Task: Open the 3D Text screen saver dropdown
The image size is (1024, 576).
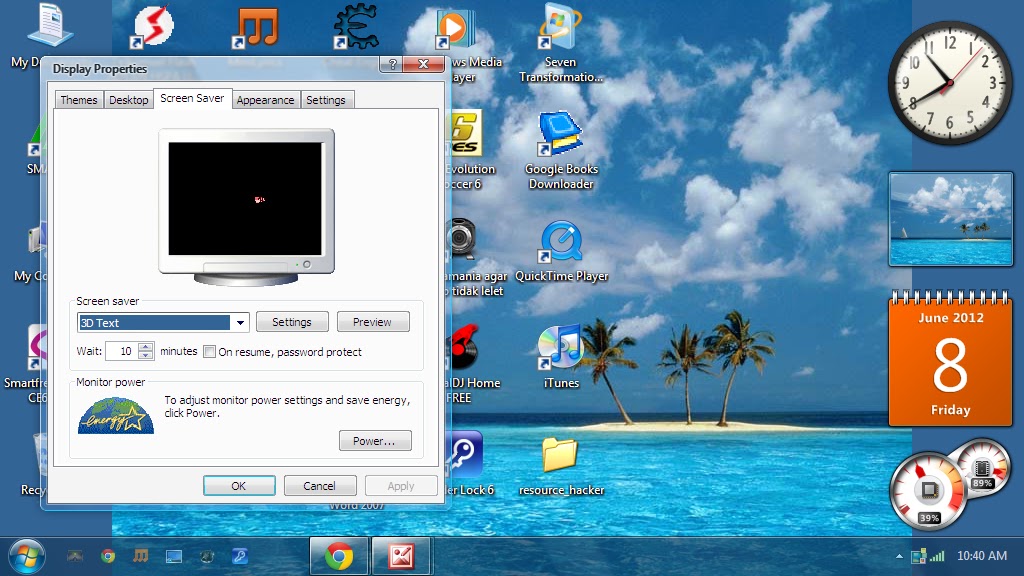Action: [x=240, y=323]
